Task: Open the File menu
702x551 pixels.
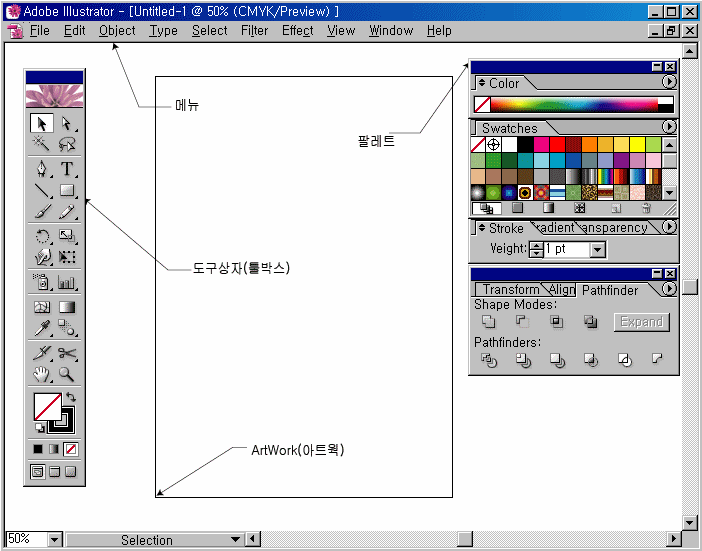Action: click(x=39, y=31)
